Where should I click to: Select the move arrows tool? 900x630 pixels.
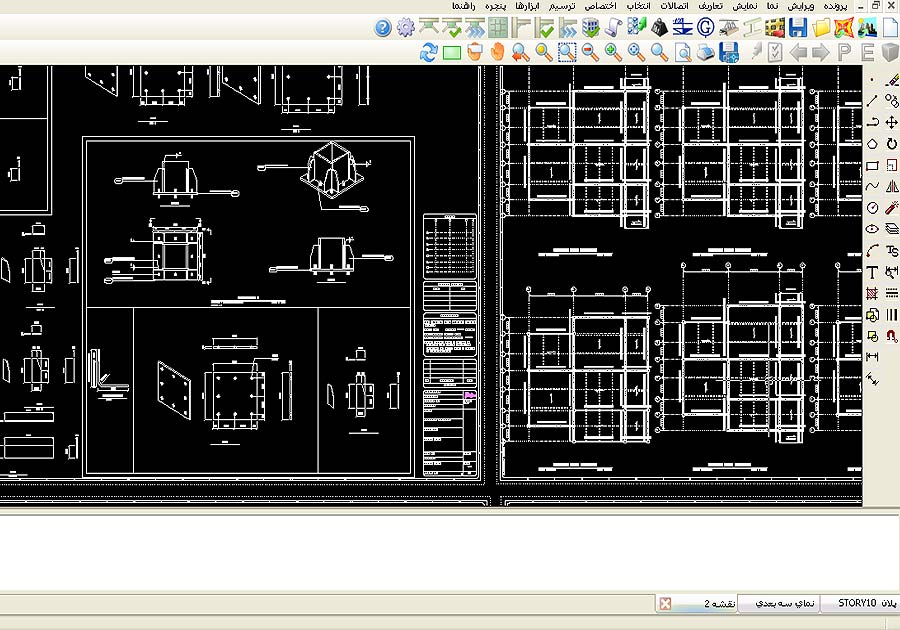tap(892, 122)
